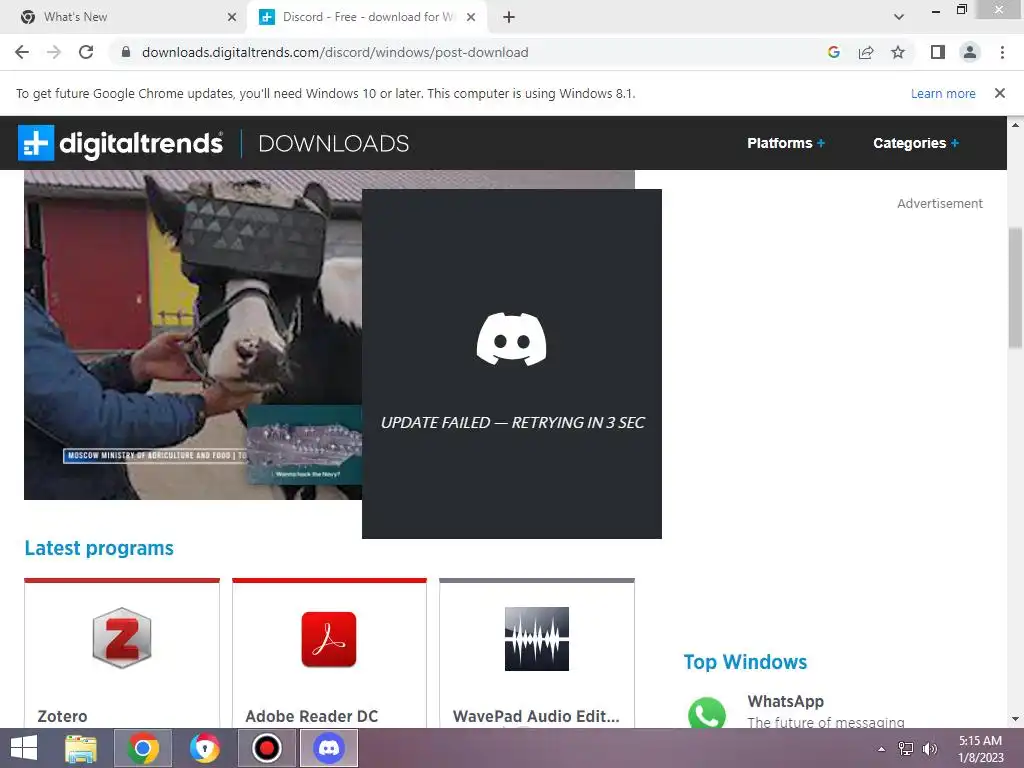Click the digitaltrends logo
The height and width of the screenshot is (768, 1024).
click(120, 143)
